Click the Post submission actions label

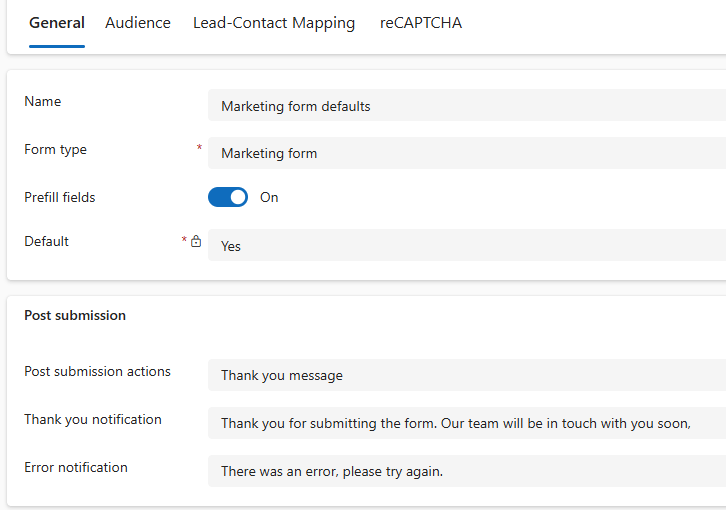click(97, 372)
